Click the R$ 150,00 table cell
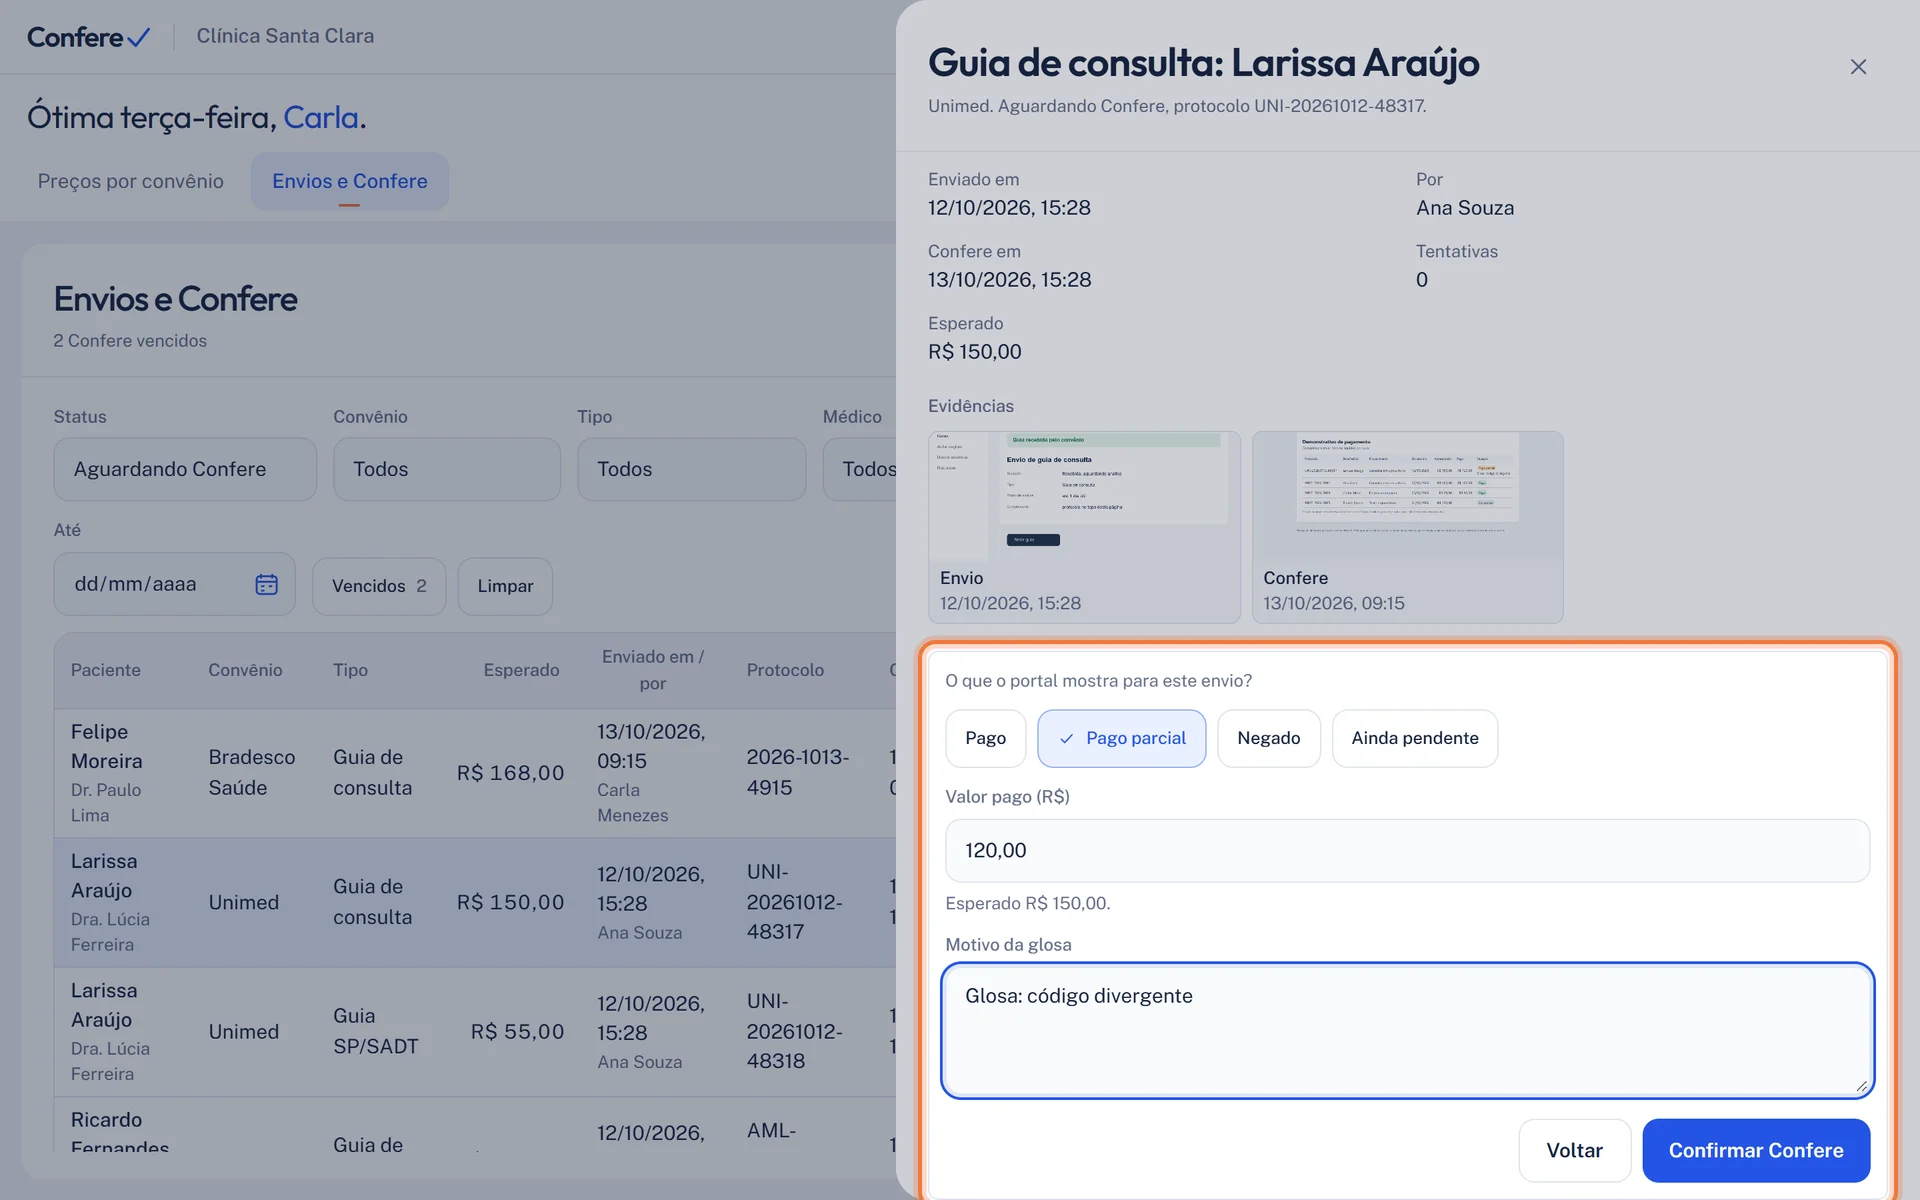1920x1200 pixels. click(510, 902)
